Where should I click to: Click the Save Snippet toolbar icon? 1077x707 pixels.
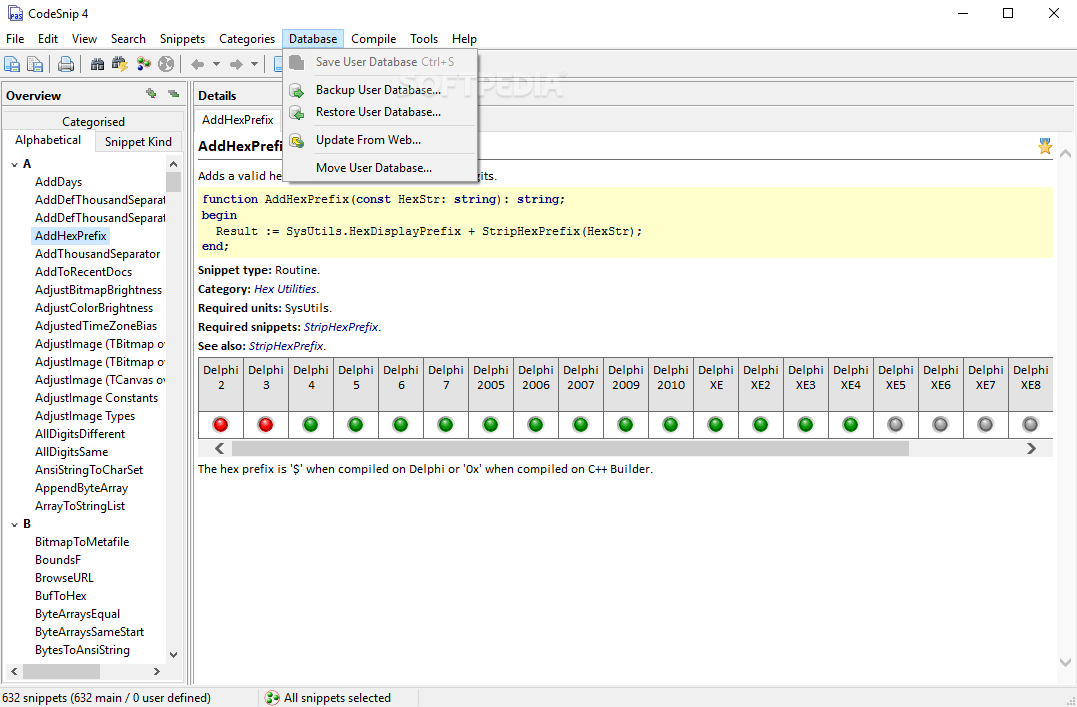click(x=12, y=65)
